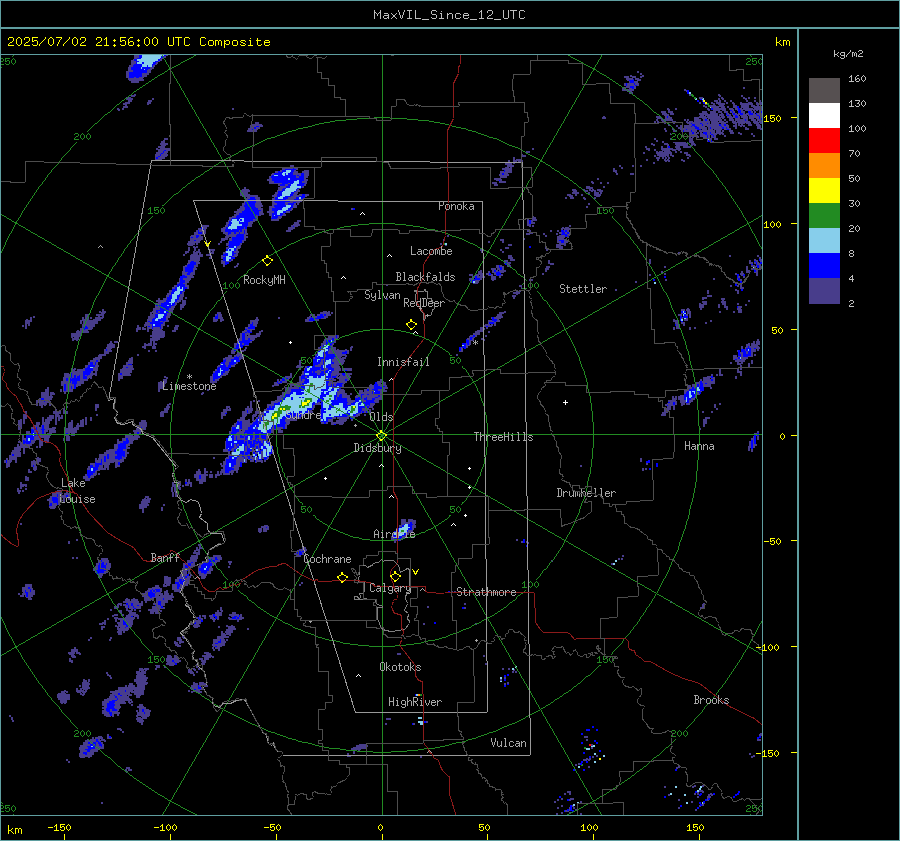Select the yellow diamond marker above Calgary label
900x841 pixels.
tap(395, 576)
